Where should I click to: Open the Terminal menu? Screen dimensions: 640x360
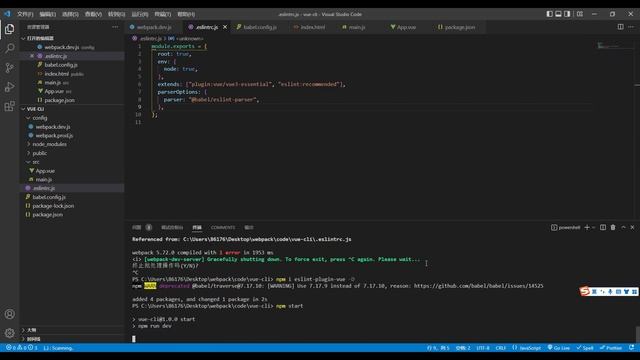coord(163,14)
